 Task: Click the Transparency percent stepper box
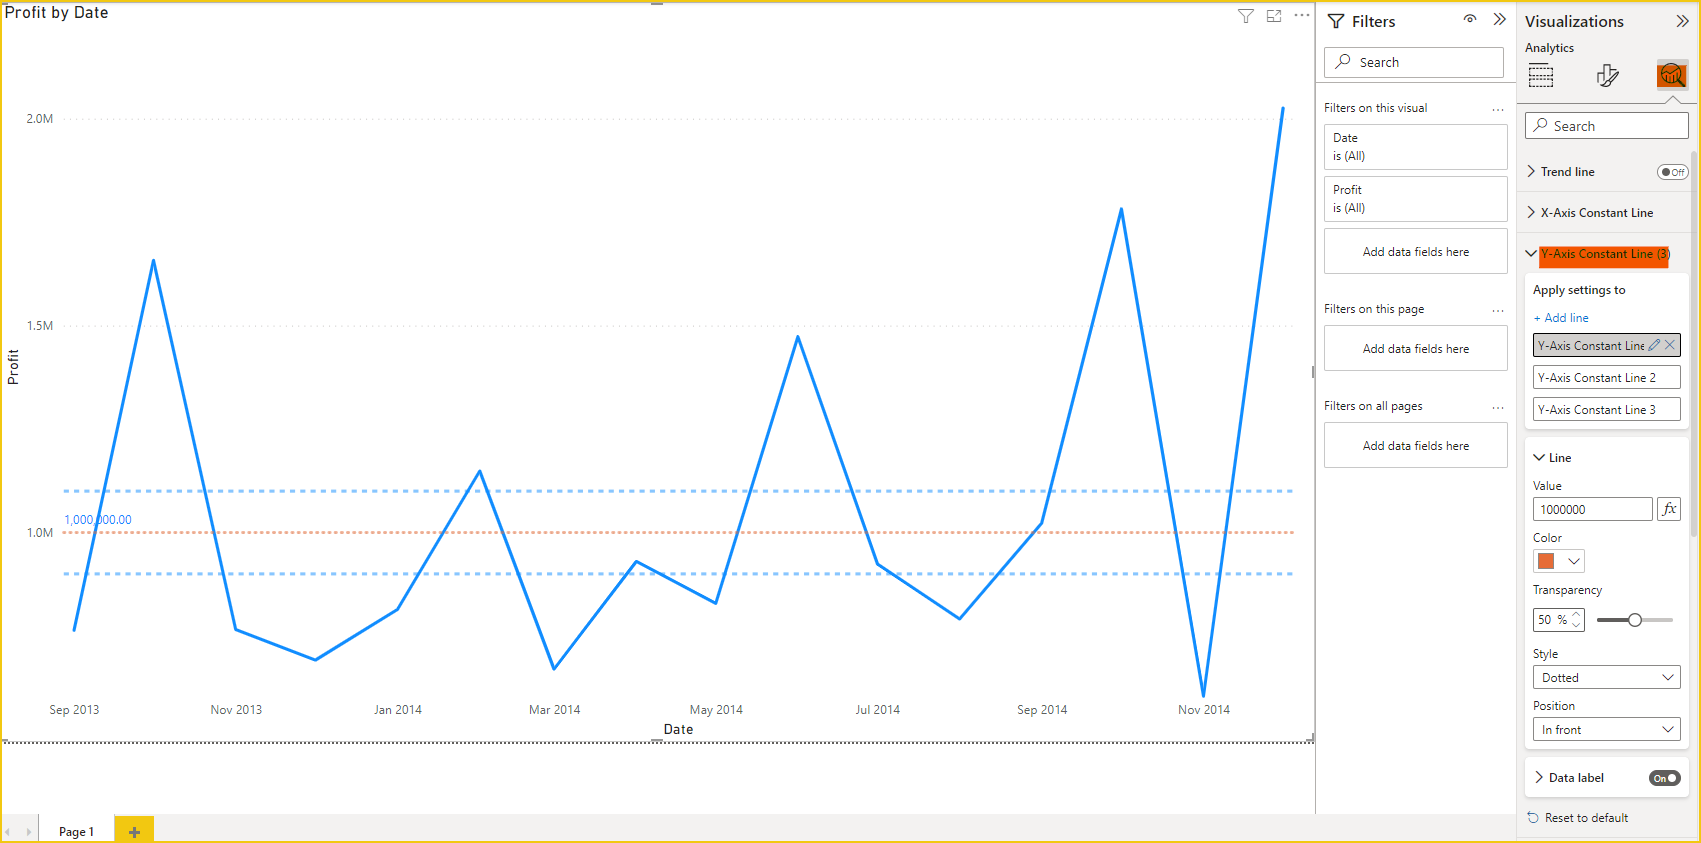click(1558, 620)
